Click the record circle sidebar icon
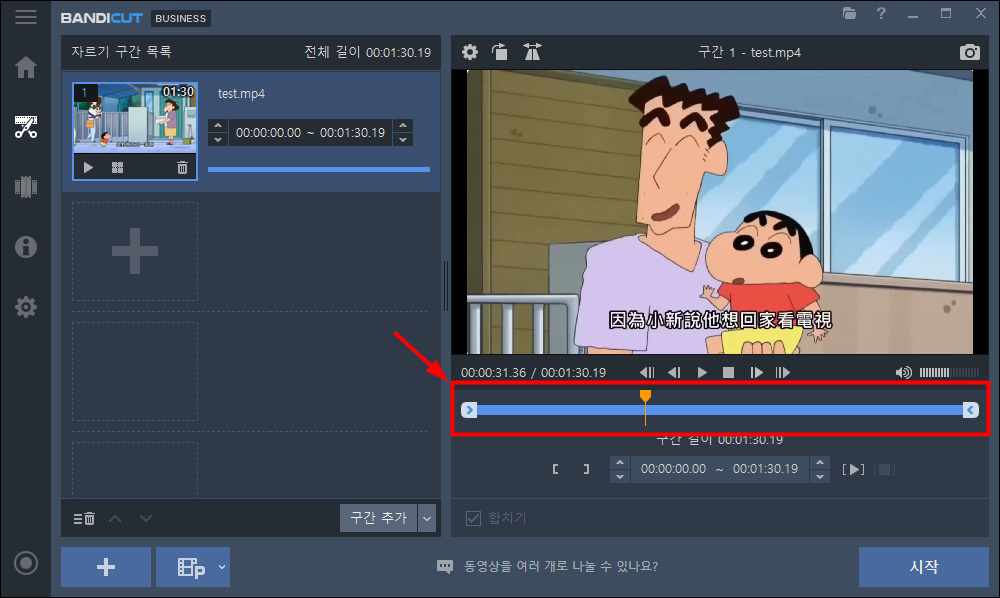 26,563
